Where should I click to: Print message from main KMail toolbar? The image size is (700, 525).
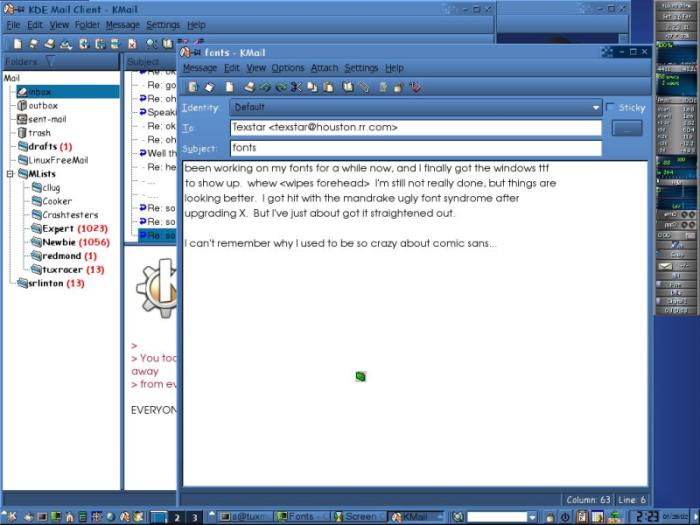(50, 43)
